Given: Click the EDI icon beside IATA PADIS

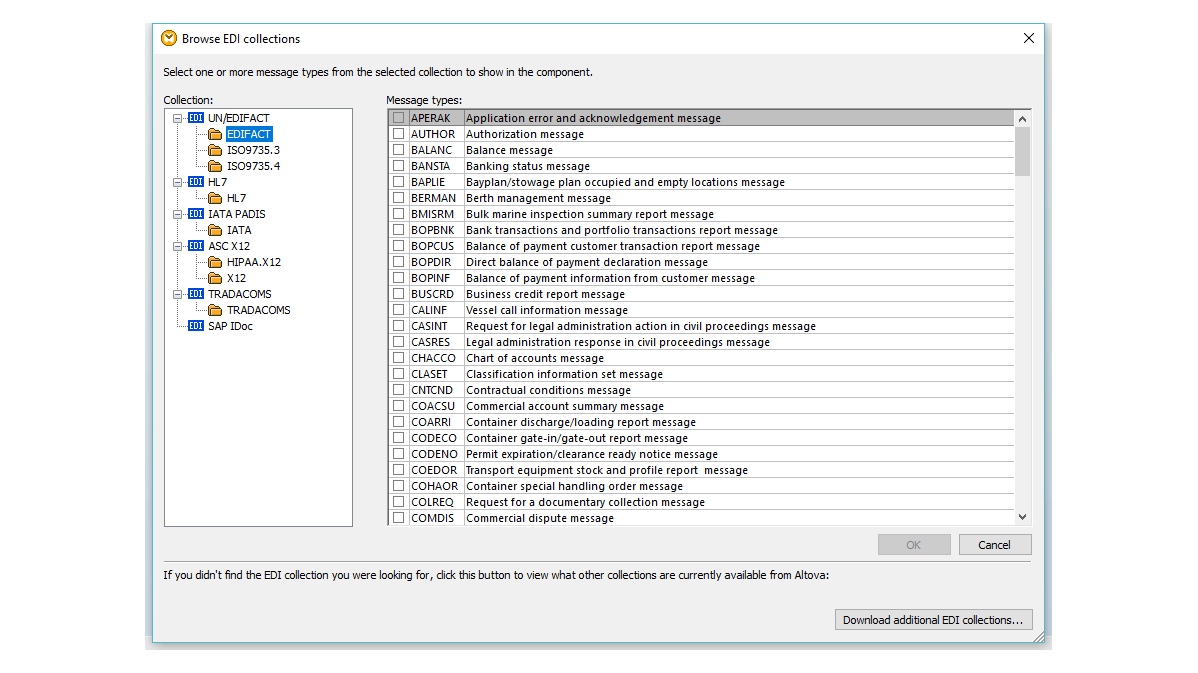Looking at the screenshot, I should click(x=196, y=215).
